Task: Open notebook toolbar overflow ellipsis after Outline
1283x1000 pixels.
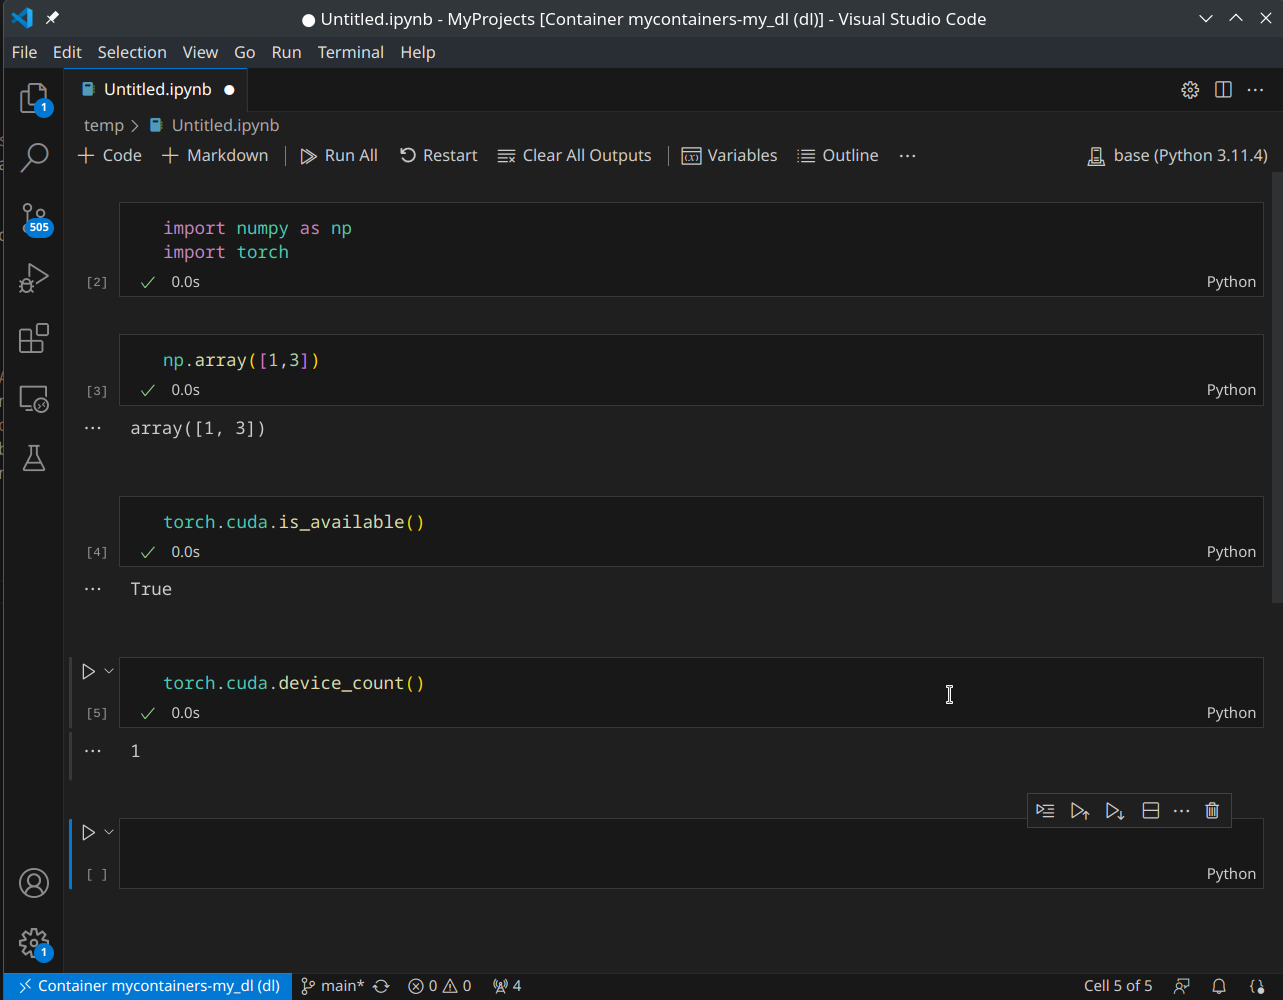Action: pos(907,156)
